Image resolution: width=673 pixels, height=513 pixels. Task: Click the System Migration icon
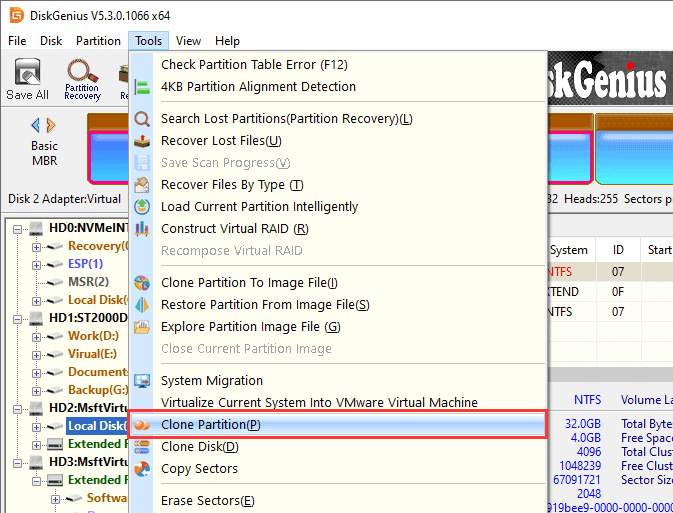[142, 381]
